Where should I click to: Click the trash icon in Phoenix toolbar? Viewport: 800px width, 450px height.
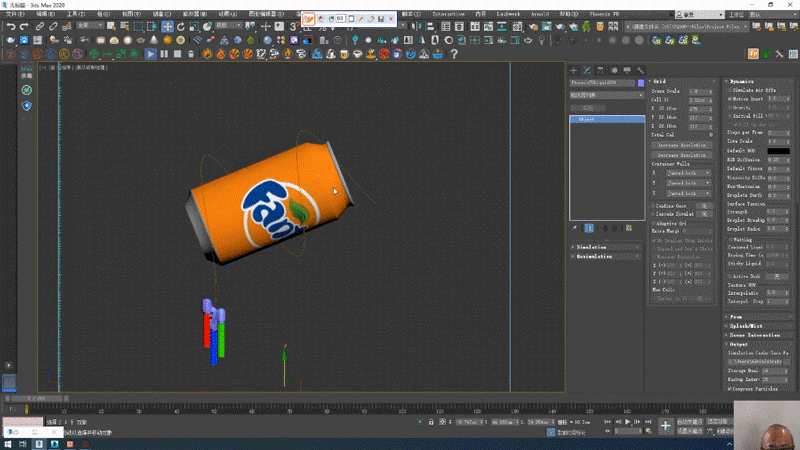click(x=191, y=54)
